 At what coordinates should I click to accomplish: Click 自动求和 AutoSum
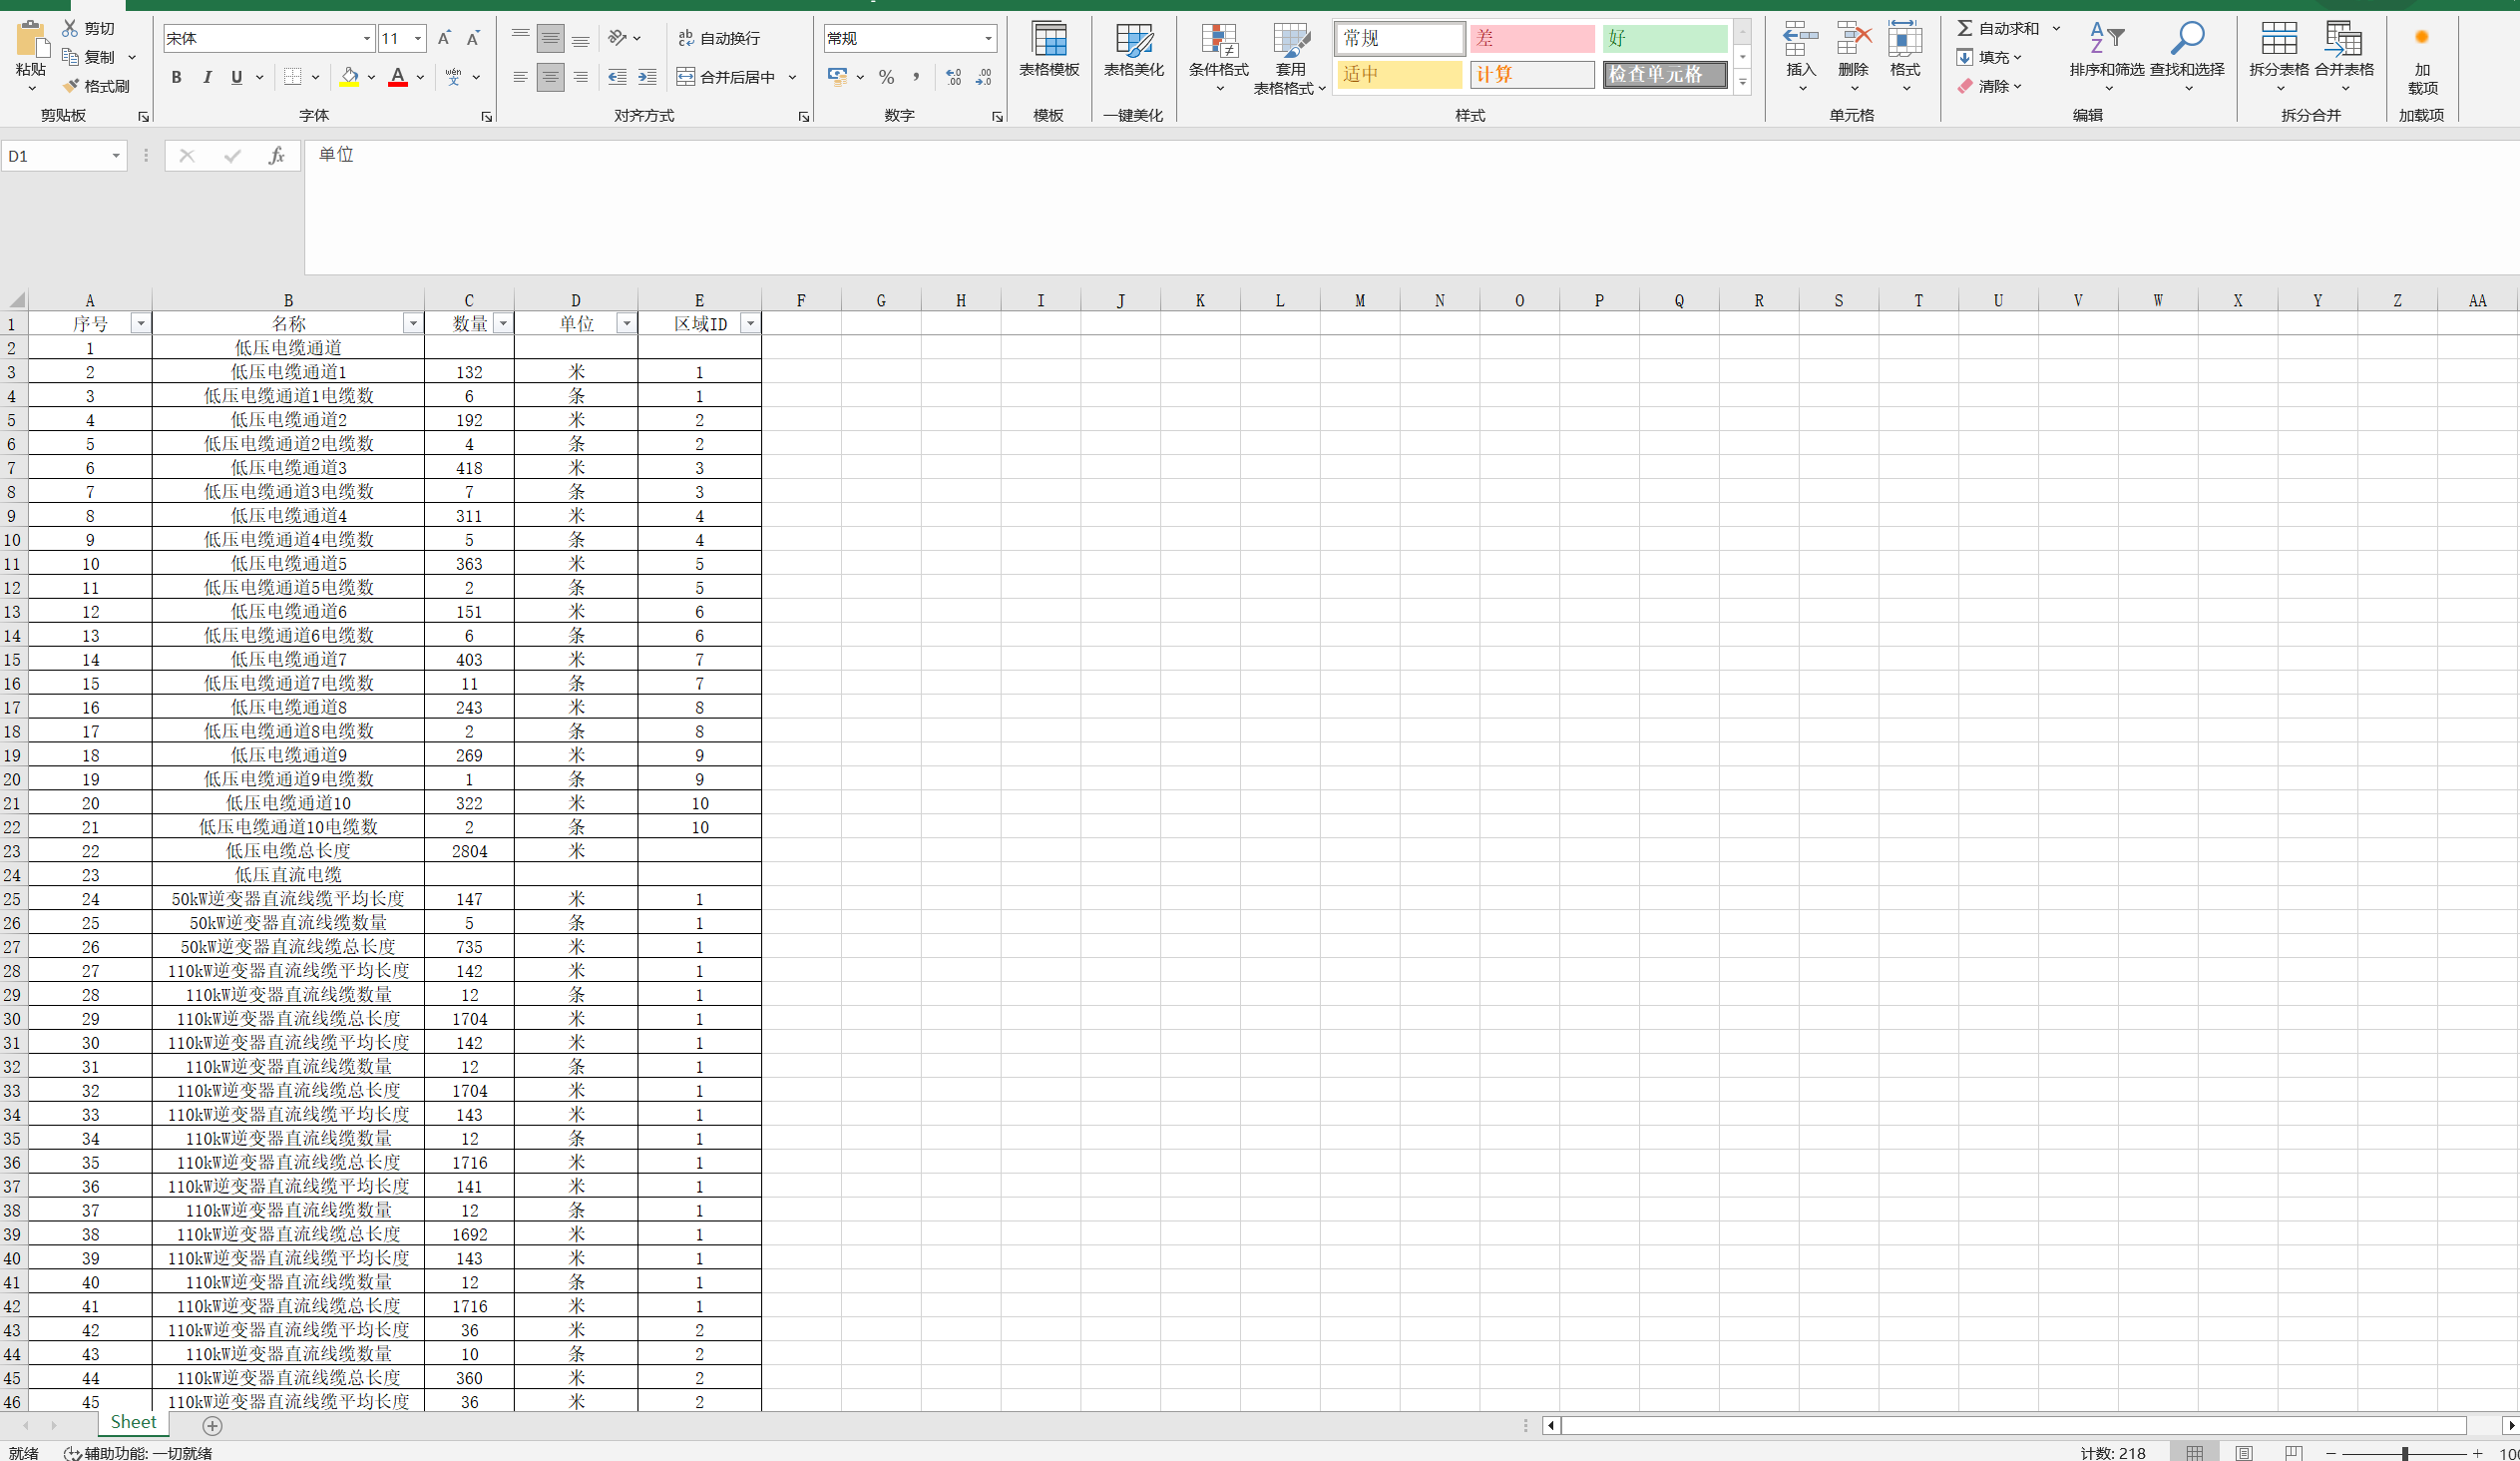click(x=1997, y=28)
